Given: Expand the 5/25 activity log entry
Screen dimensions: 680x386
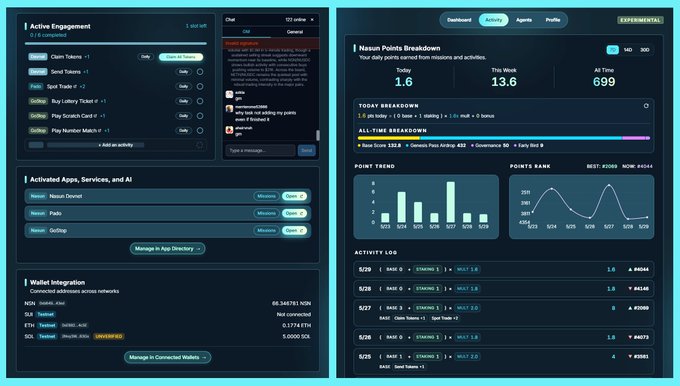Looking at the screenshot, I should click(503, 361).
